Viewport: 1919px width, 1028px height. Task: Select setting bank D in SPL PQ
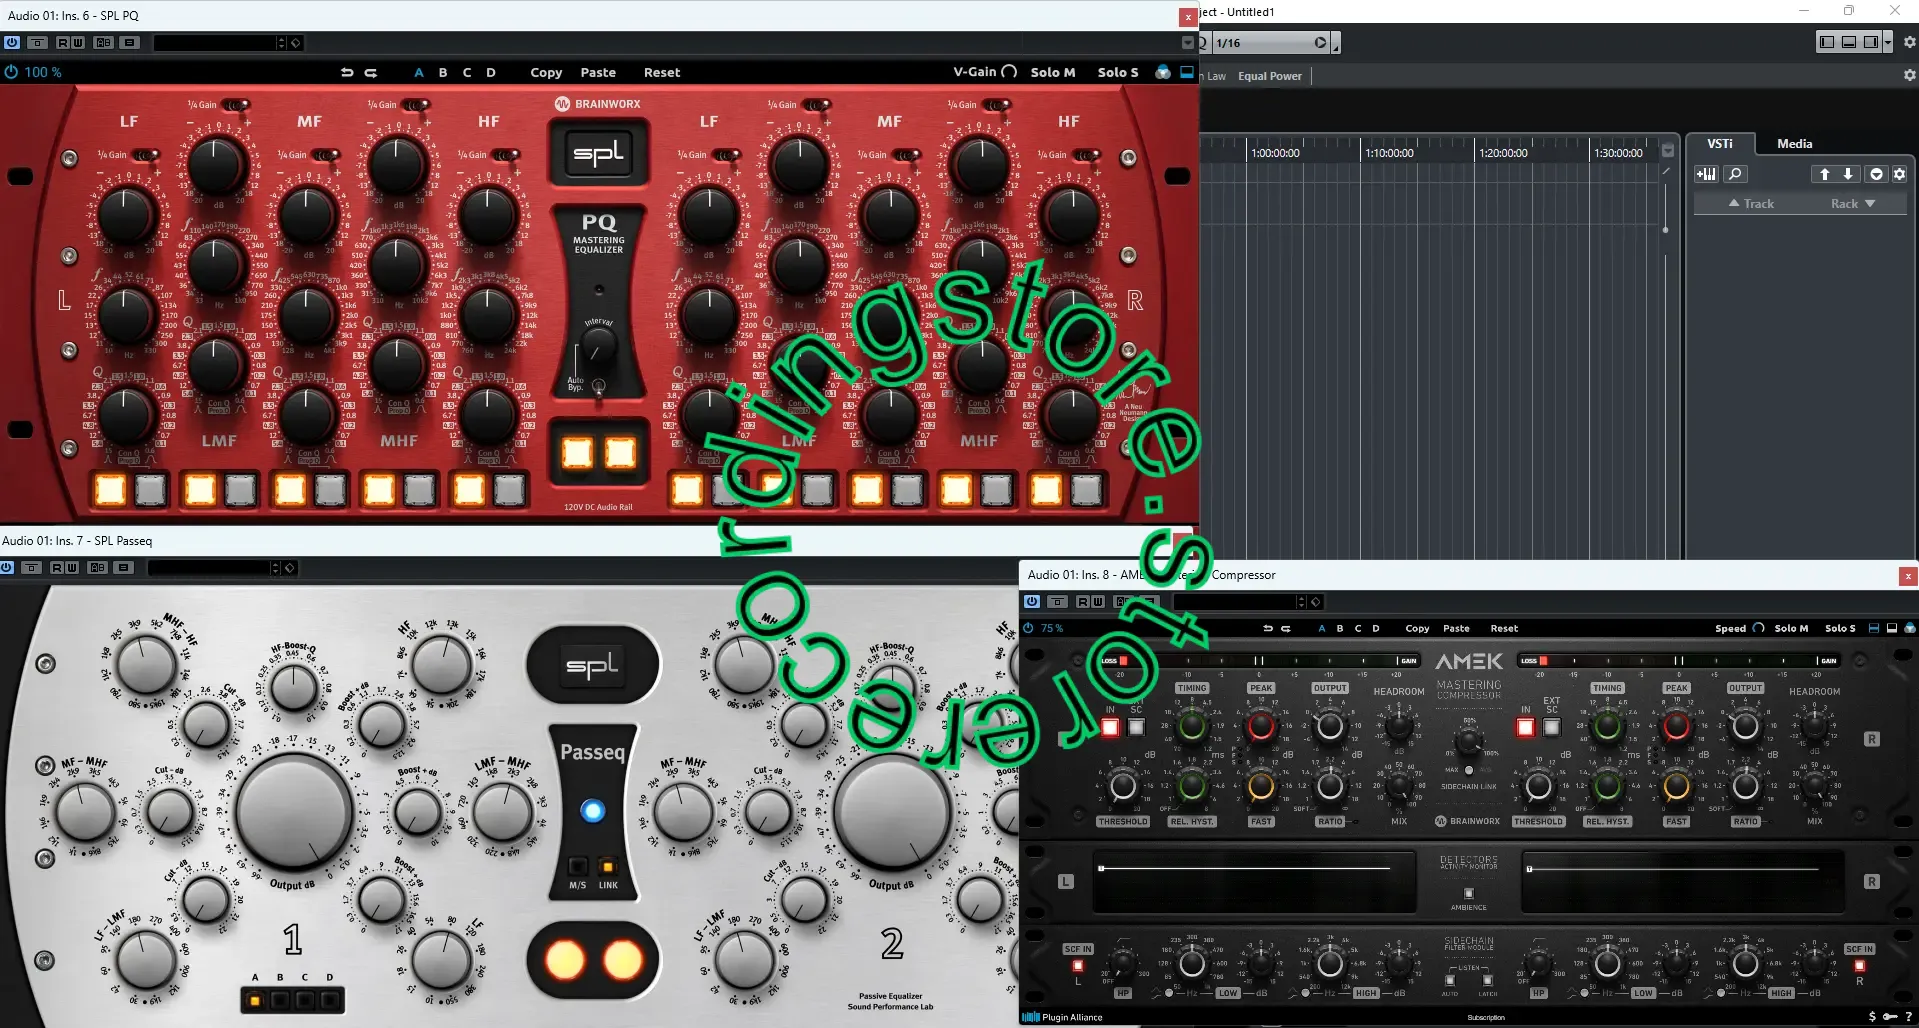point(491,72)
